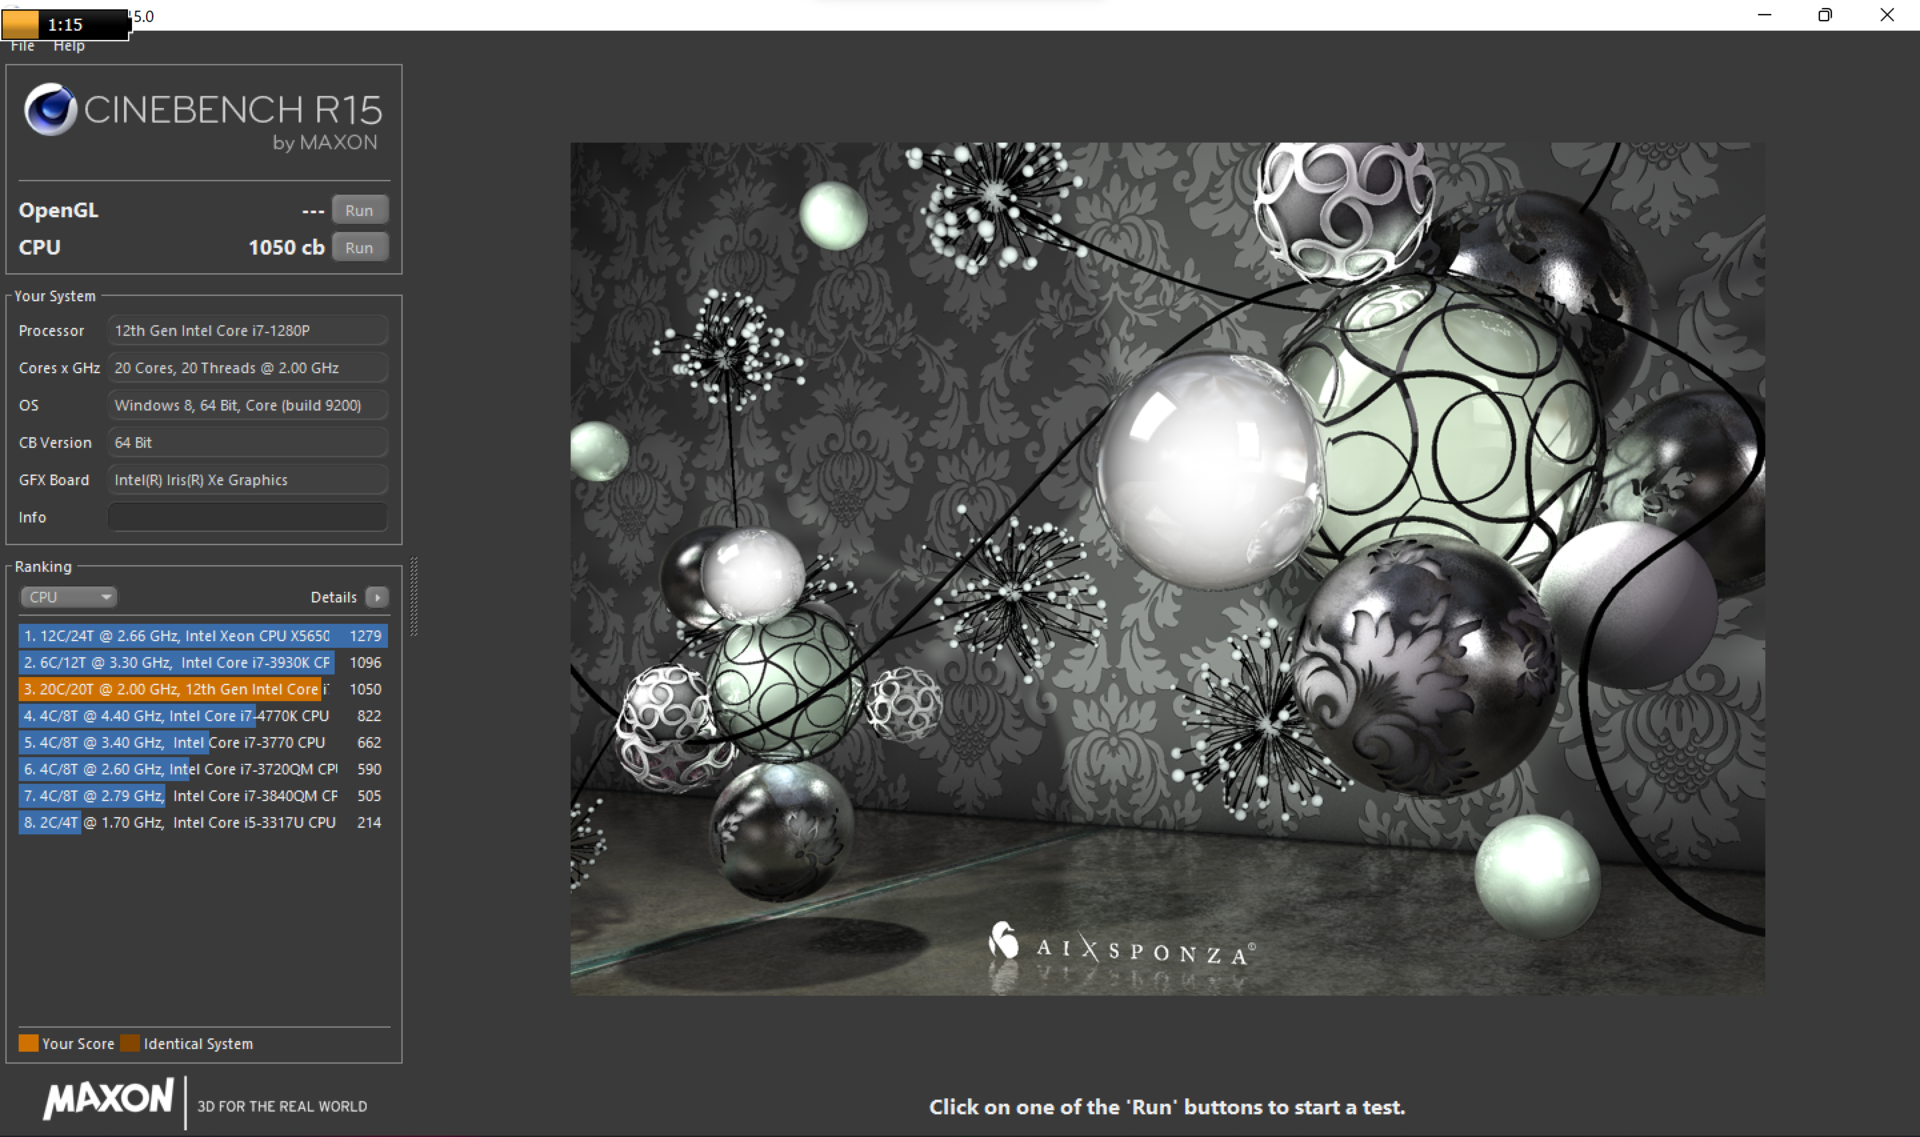Open the File menu
This screenshot has width=1920, height=1137.
tap(22, 46)
